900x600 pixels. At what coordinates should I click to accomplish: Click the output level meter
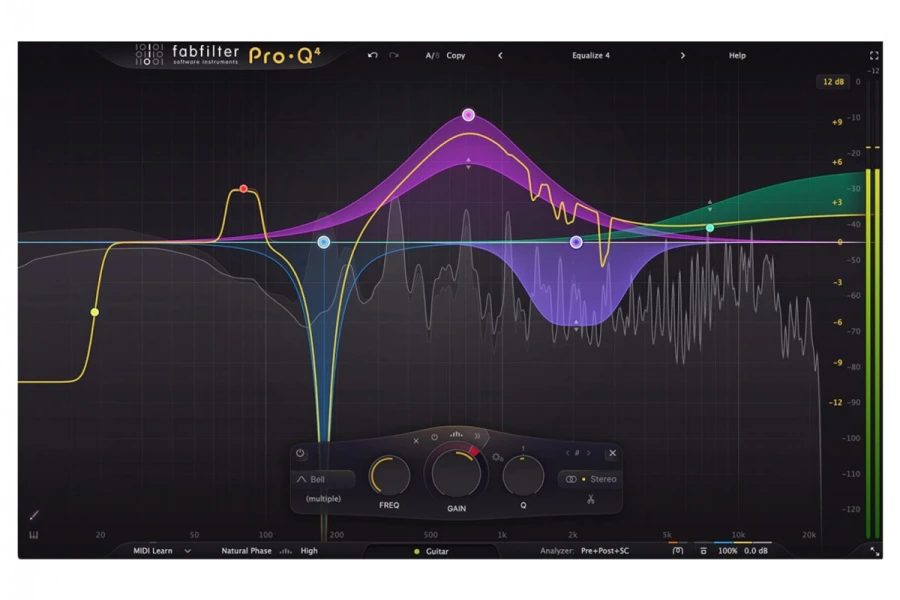[x=872, y=353]
